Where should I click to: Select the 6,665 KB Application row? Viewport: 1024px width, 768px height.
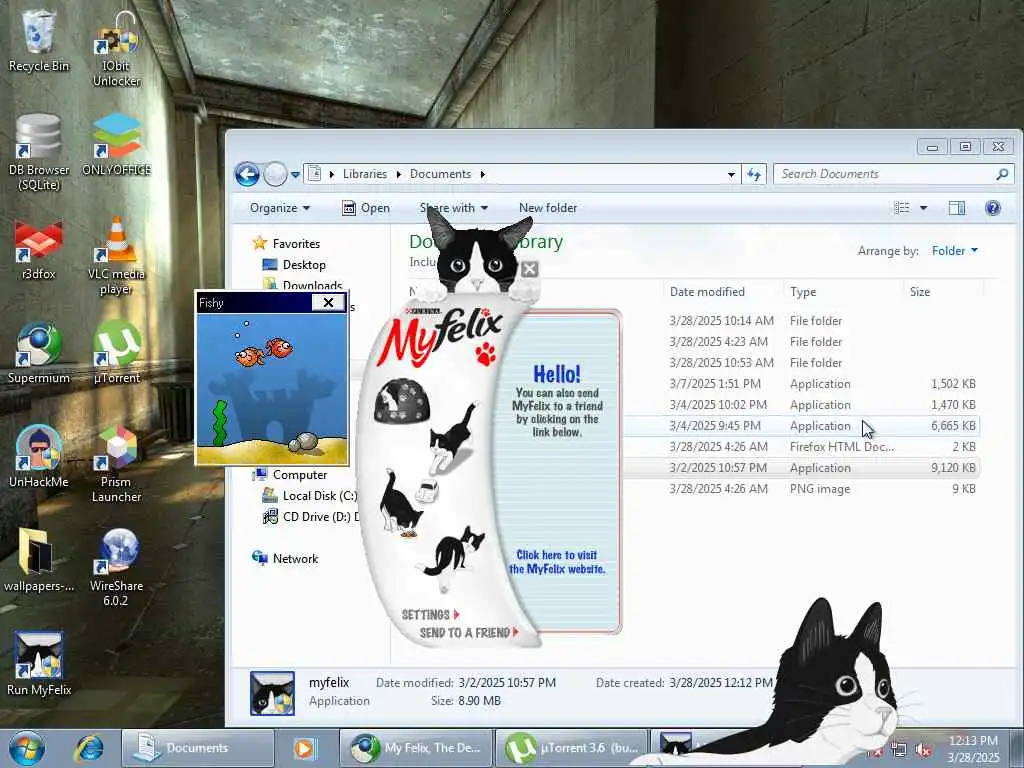[800, 426]
